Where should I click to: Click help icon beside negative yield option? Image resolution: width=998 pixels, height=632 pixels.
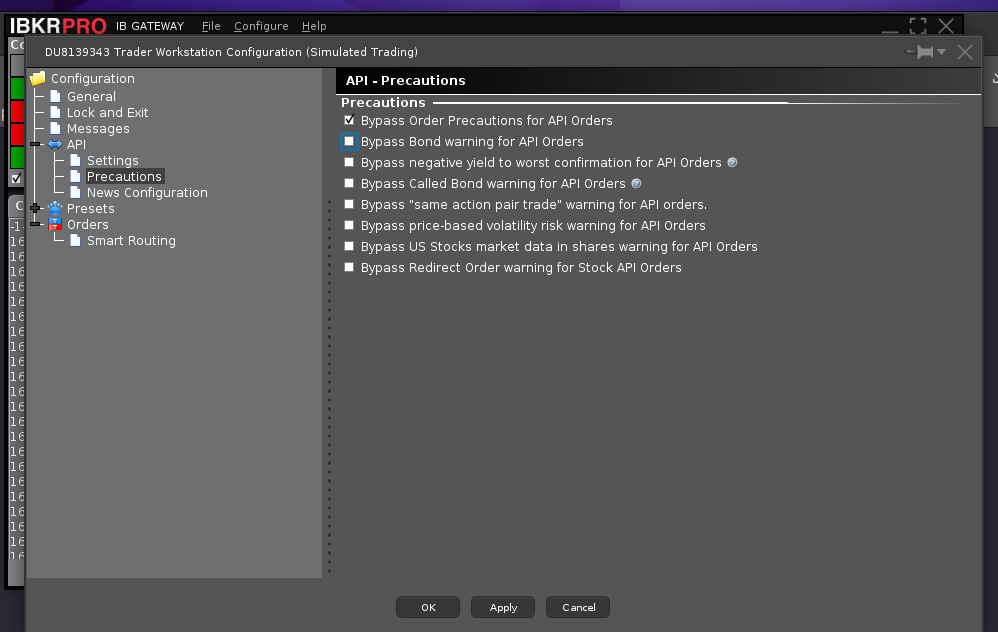[732, 162]
